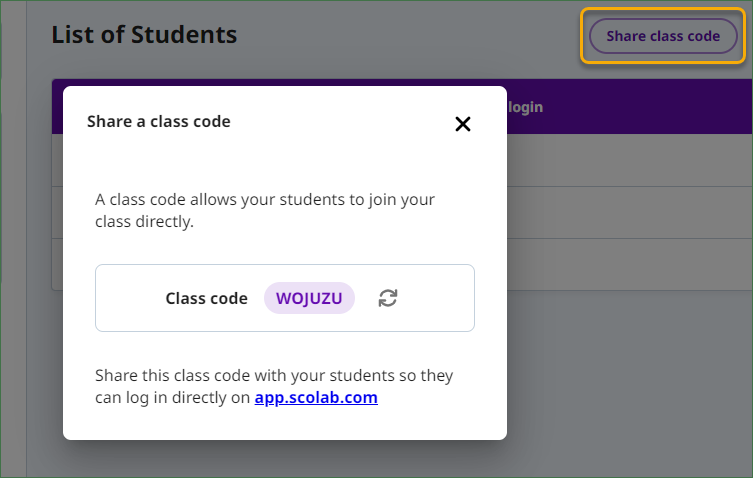
Task: Click the regenerate class code refresh icon
Action: (x=388, y=298)
